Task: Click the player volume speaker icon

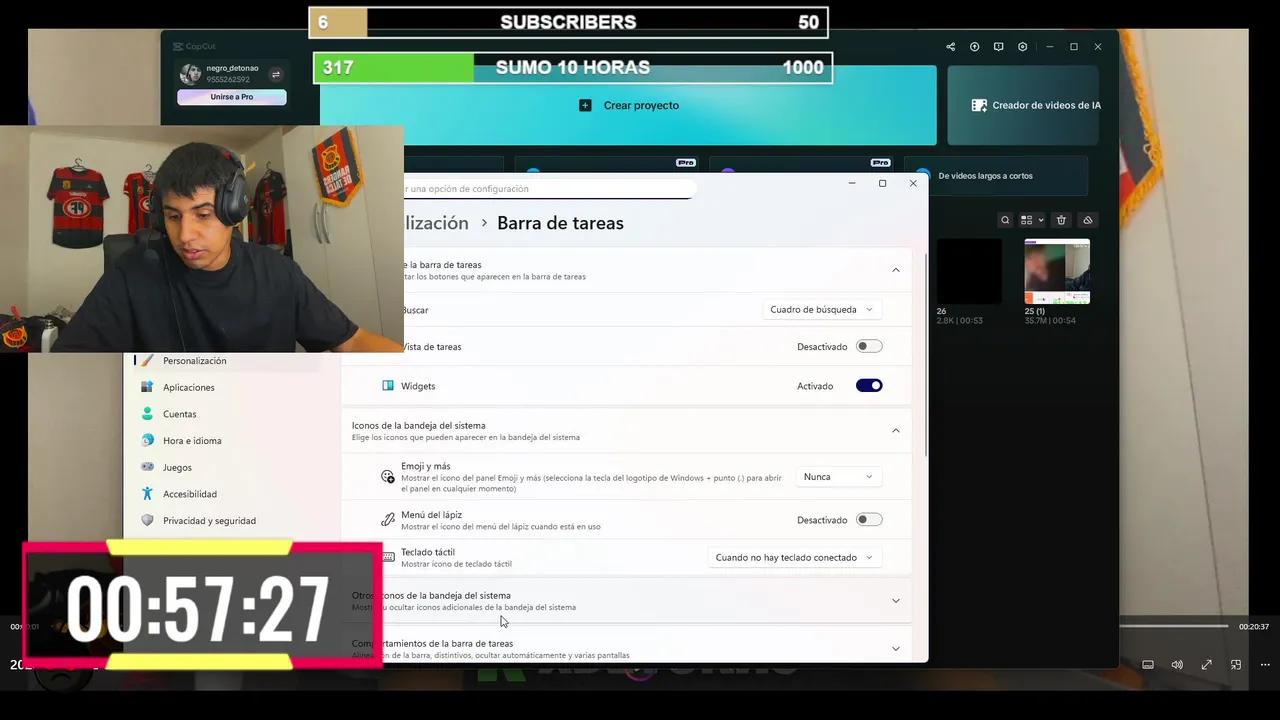Action: 1177,665
